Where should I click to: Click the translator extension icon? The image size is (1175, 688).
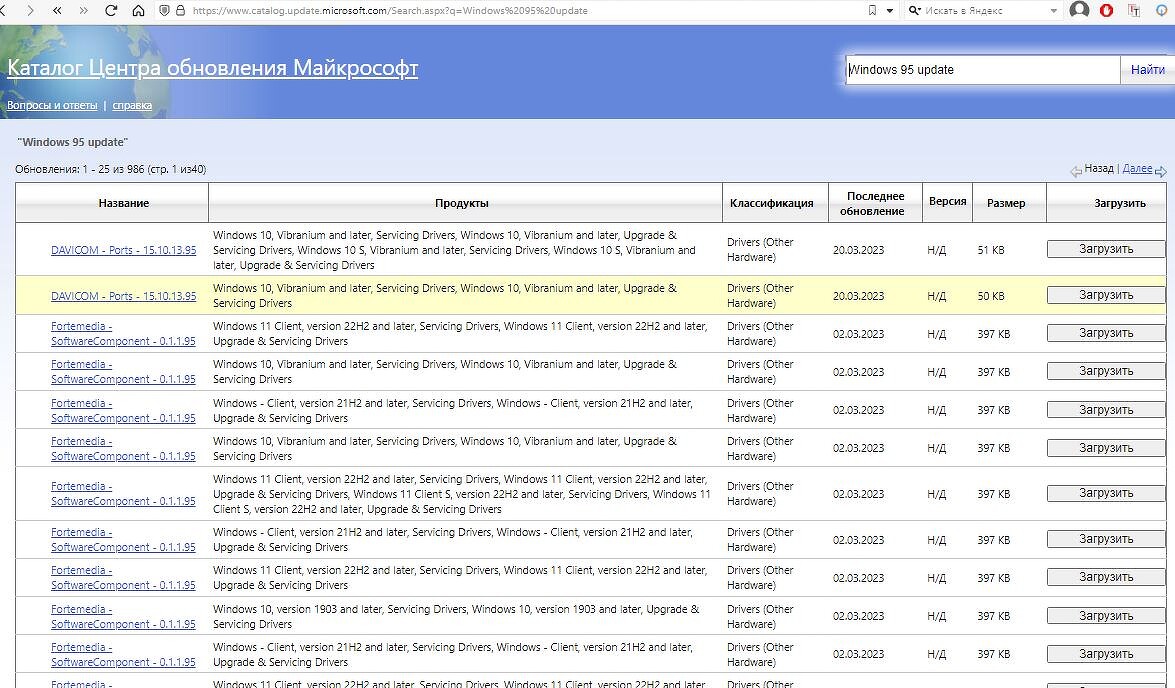[x=1134, y=10]
